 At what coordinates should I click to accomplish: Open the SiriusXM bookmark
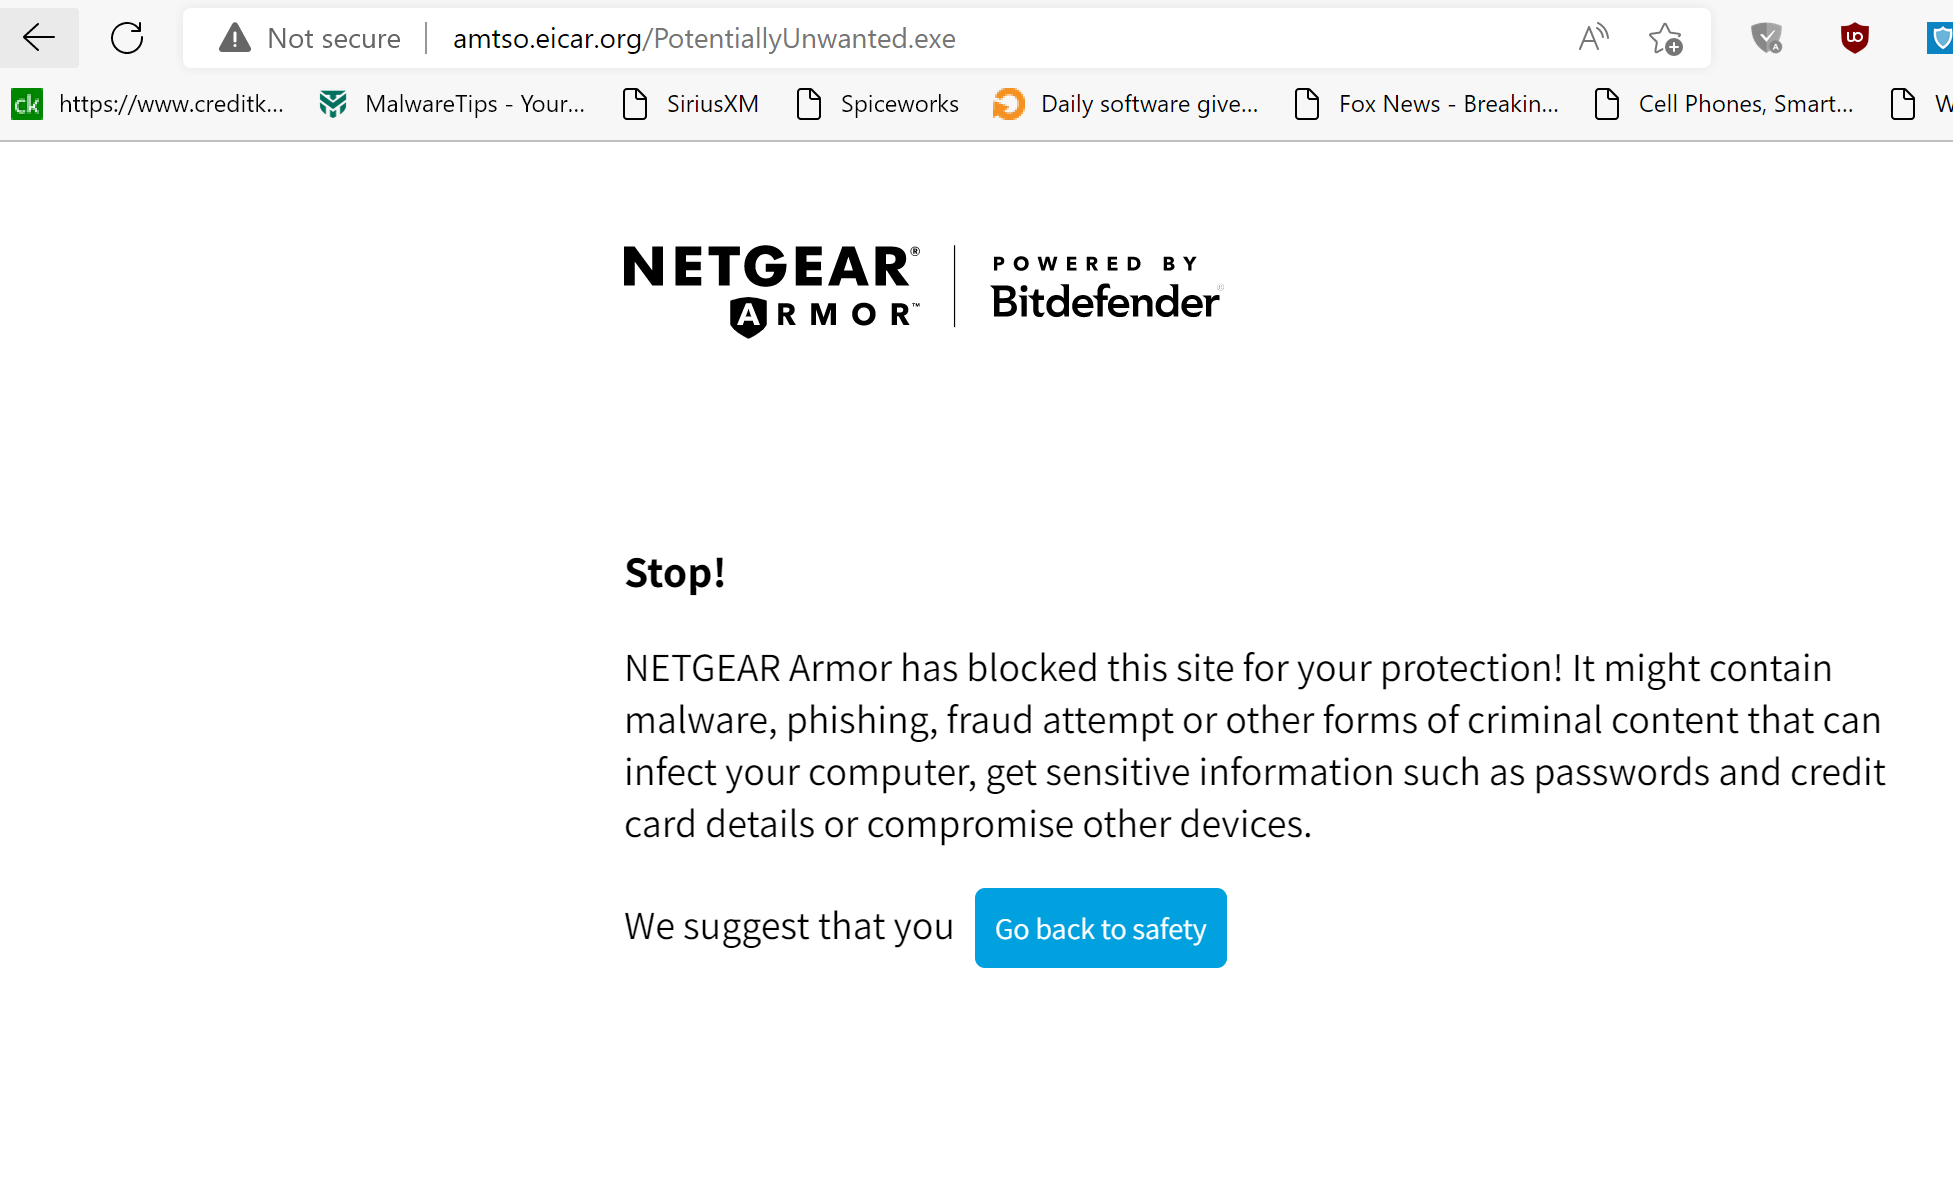[690, 104]
